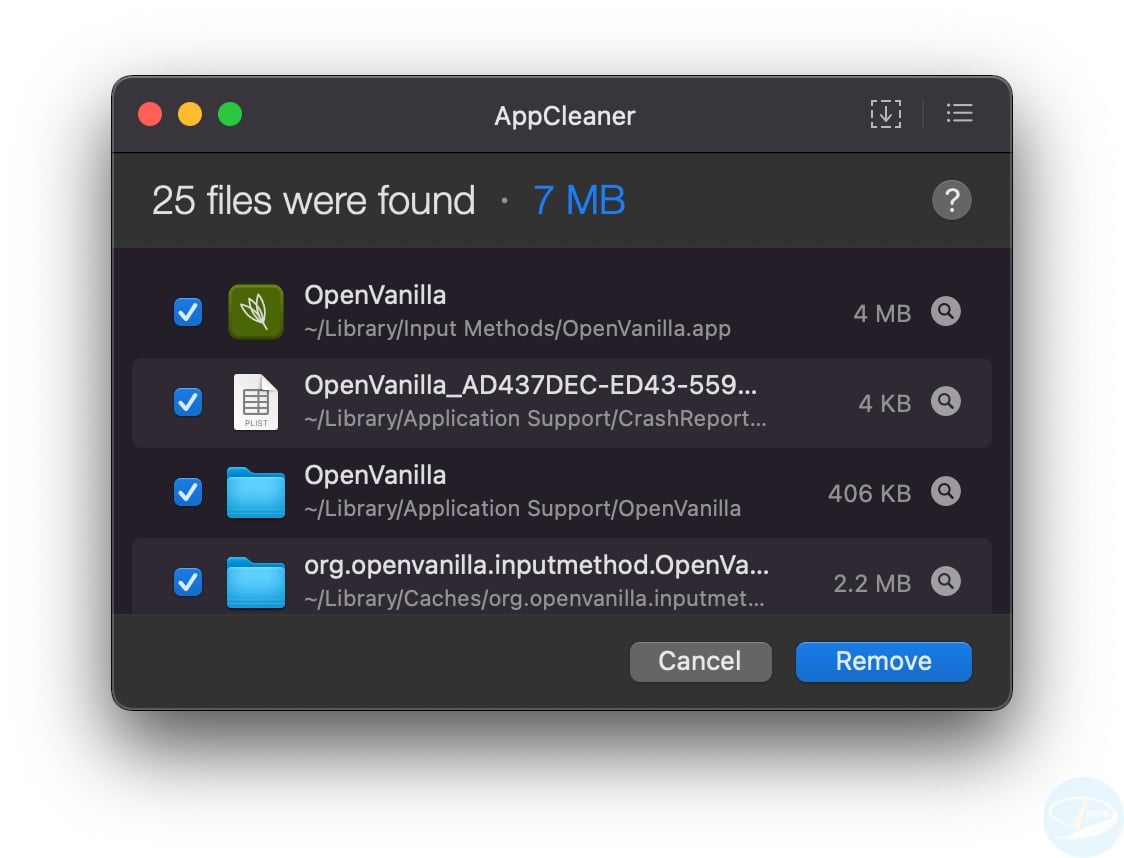Uncheck the Application Support OpenVanilla folder
Image resolution: width=1124 pixels, height=858 pixels.
[187, 492]
